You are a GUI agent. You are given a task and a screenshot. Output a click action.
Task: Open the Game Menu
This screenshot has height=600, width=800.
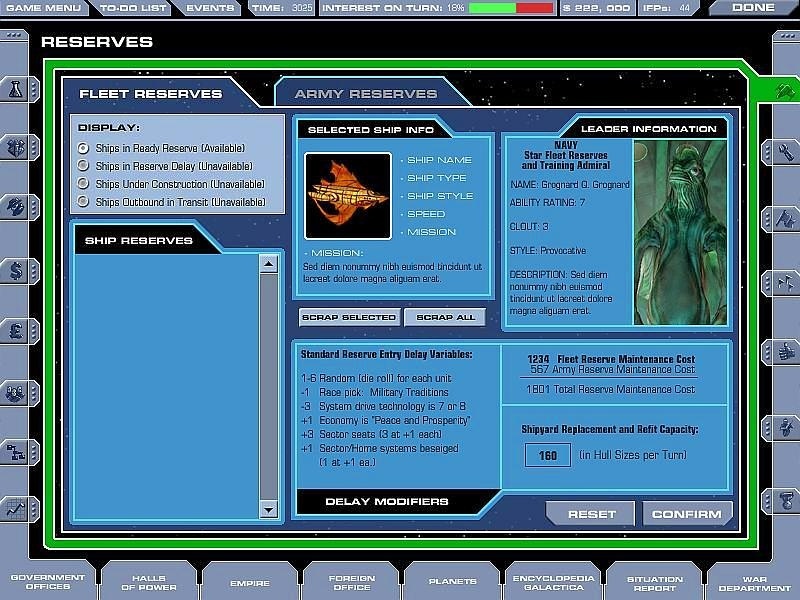click(x=44, y=8)
